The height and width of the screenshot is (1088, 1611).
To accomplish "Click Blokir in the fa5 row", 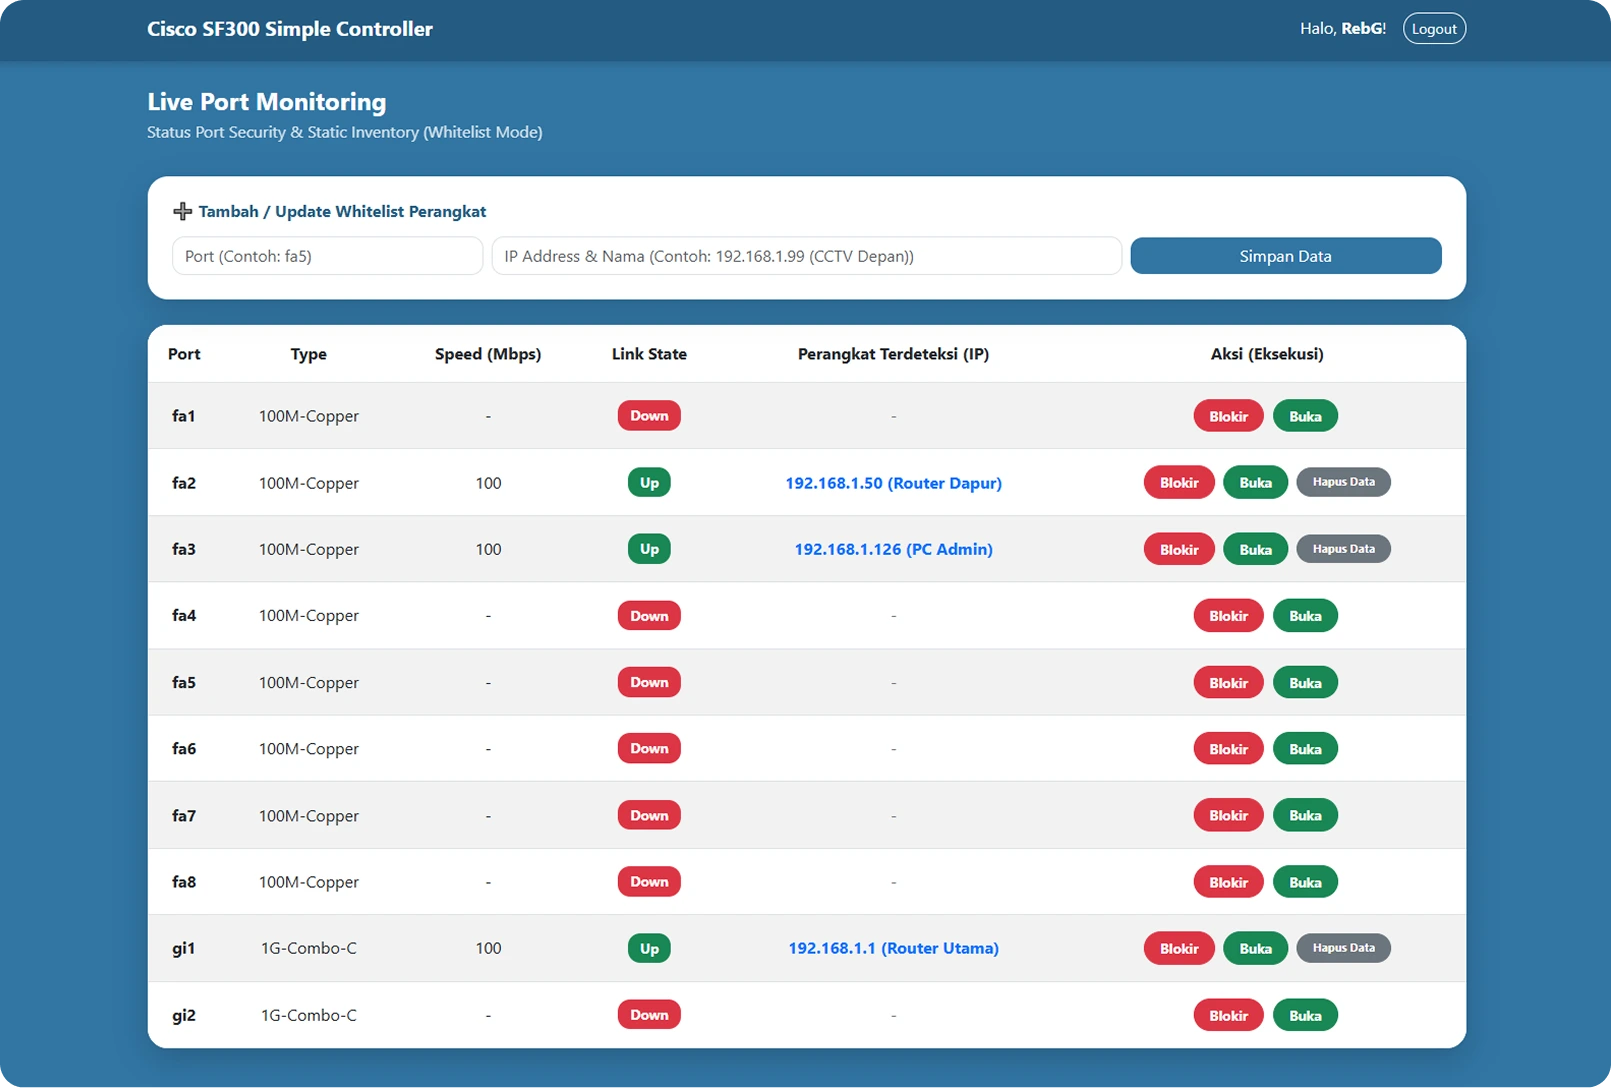I will coord(1228,682).
